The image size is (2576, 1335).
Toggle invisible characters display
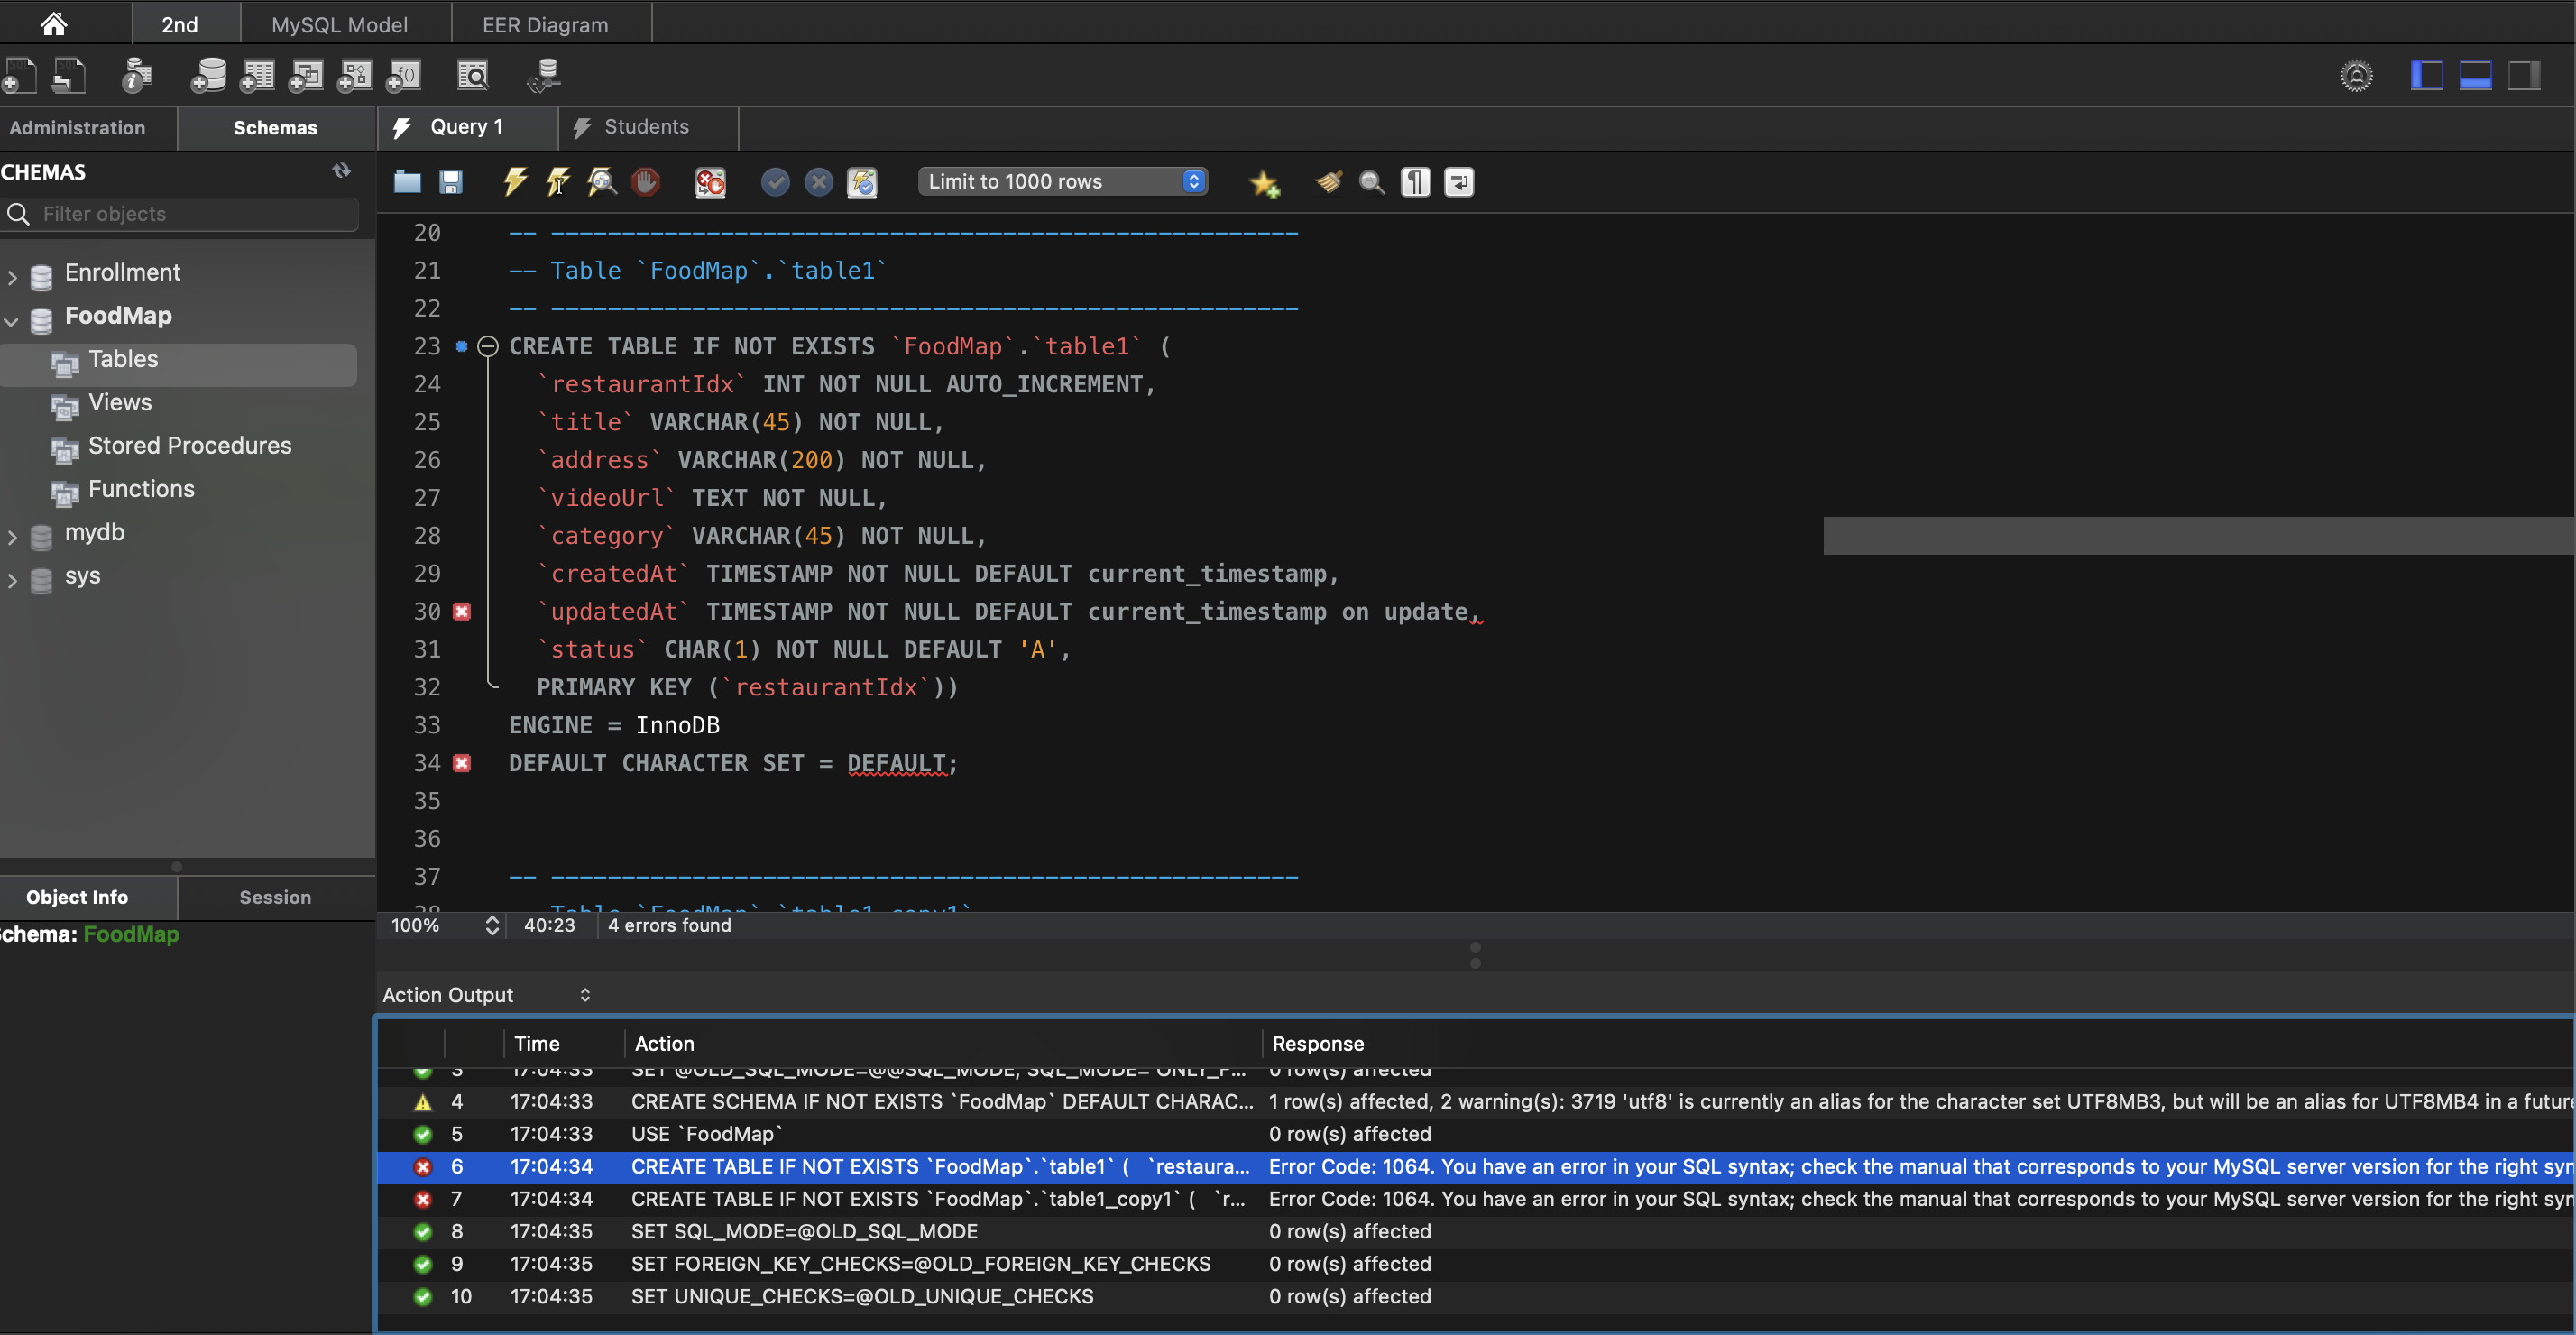point(1416,182)
